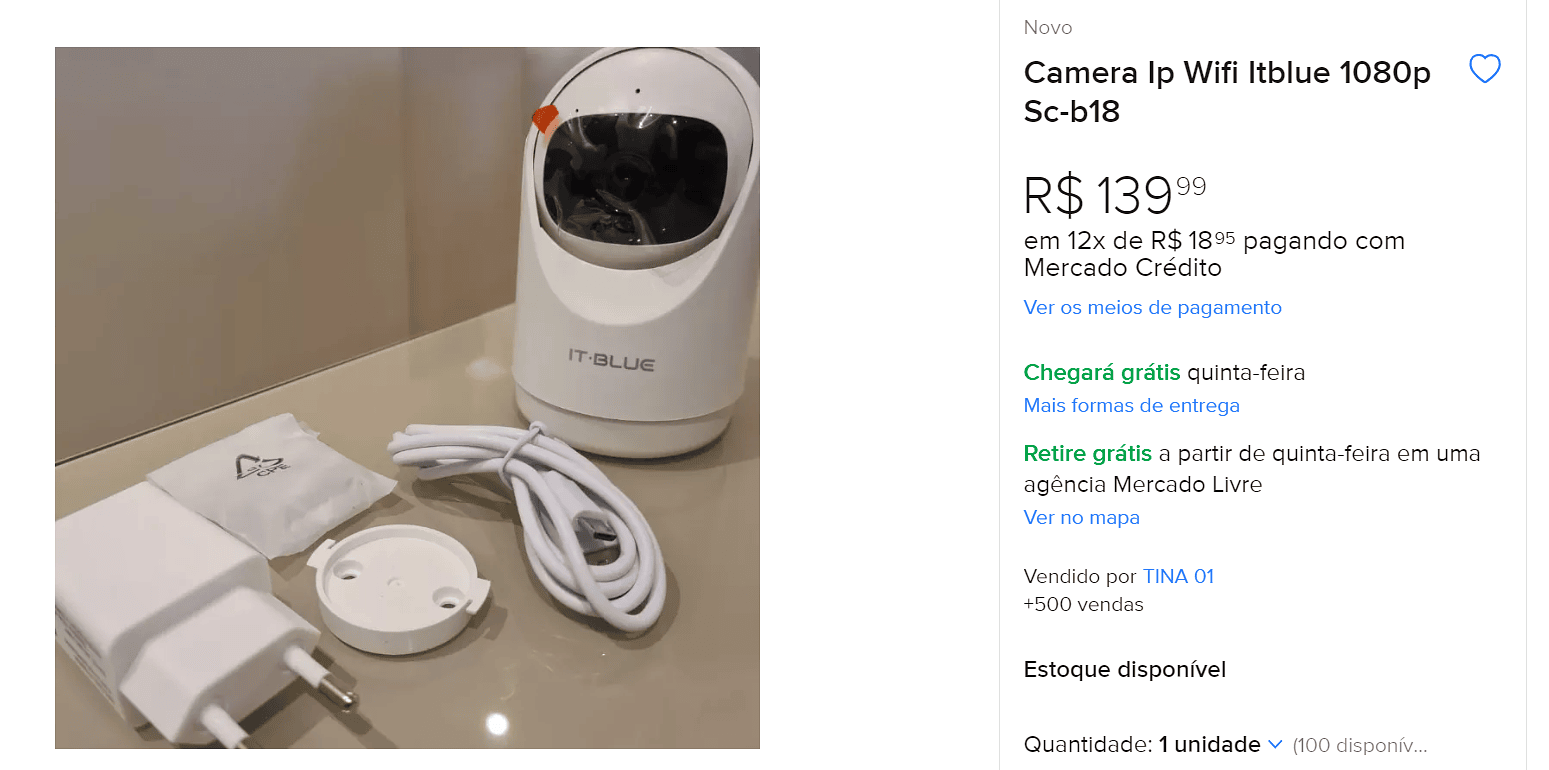Click the product title Camera Ip Wifi Itblue
This screenshot has width=1549, height=770.
click(x=1227, y=92)
